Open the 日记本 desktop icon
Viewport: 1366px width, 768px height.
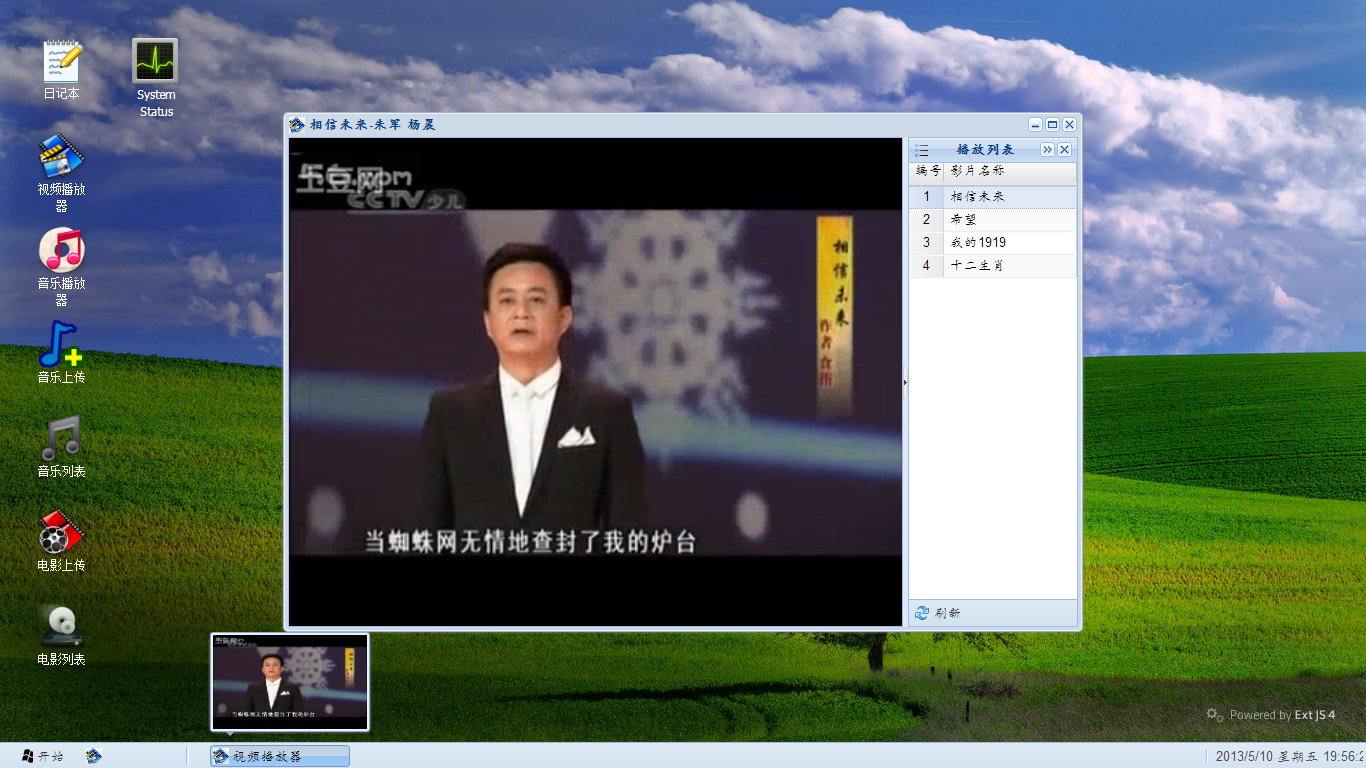click(61, 70)
